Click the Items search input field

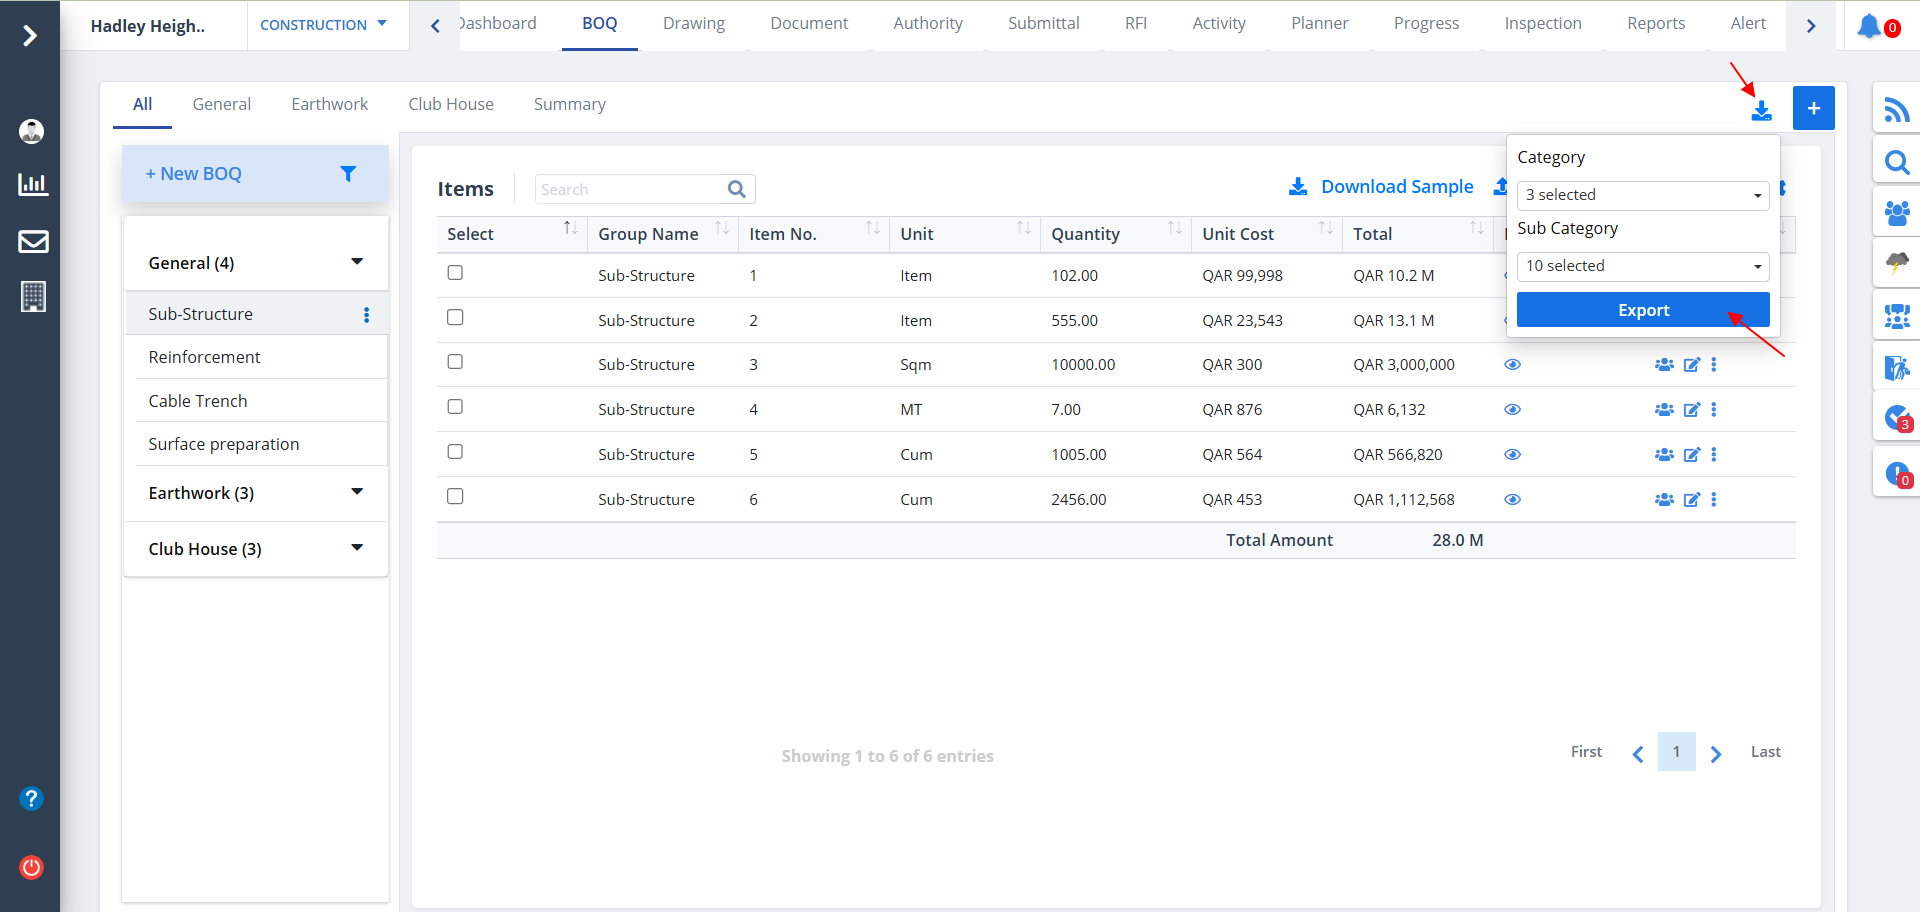click(630, 189)
